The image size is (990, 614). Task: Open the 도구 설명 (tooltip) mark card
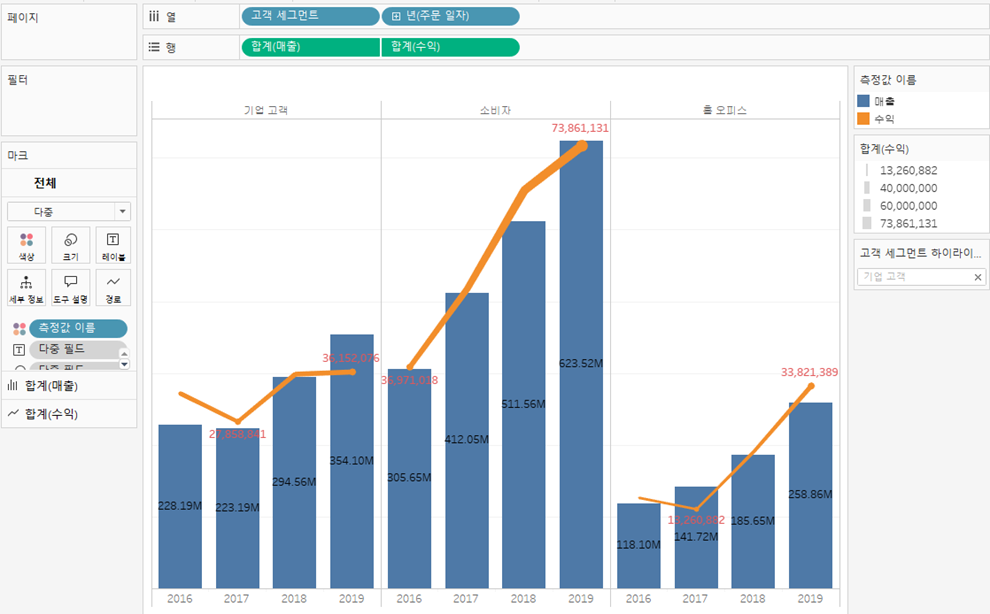(x=70, y=287)
